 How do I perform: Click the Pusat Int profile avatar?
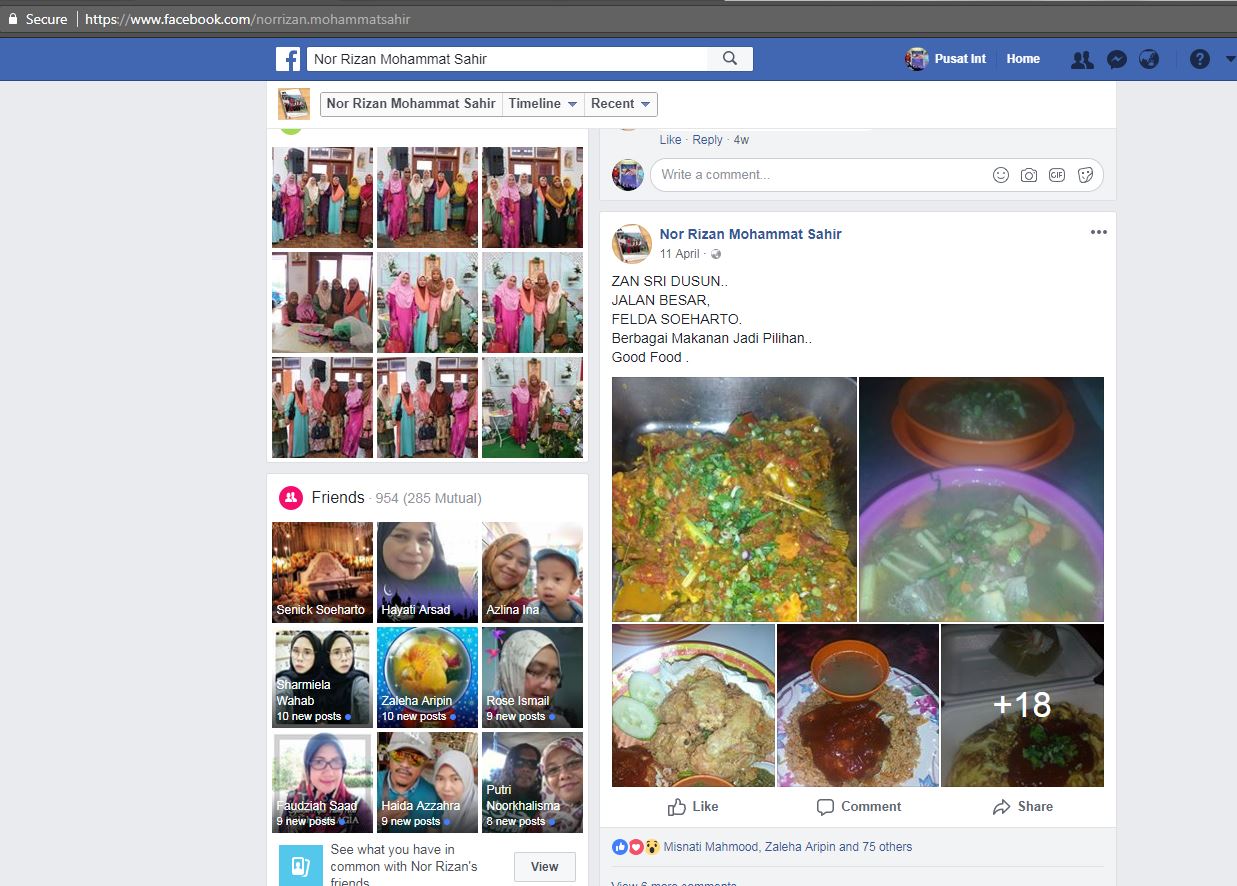pos(917,59)
